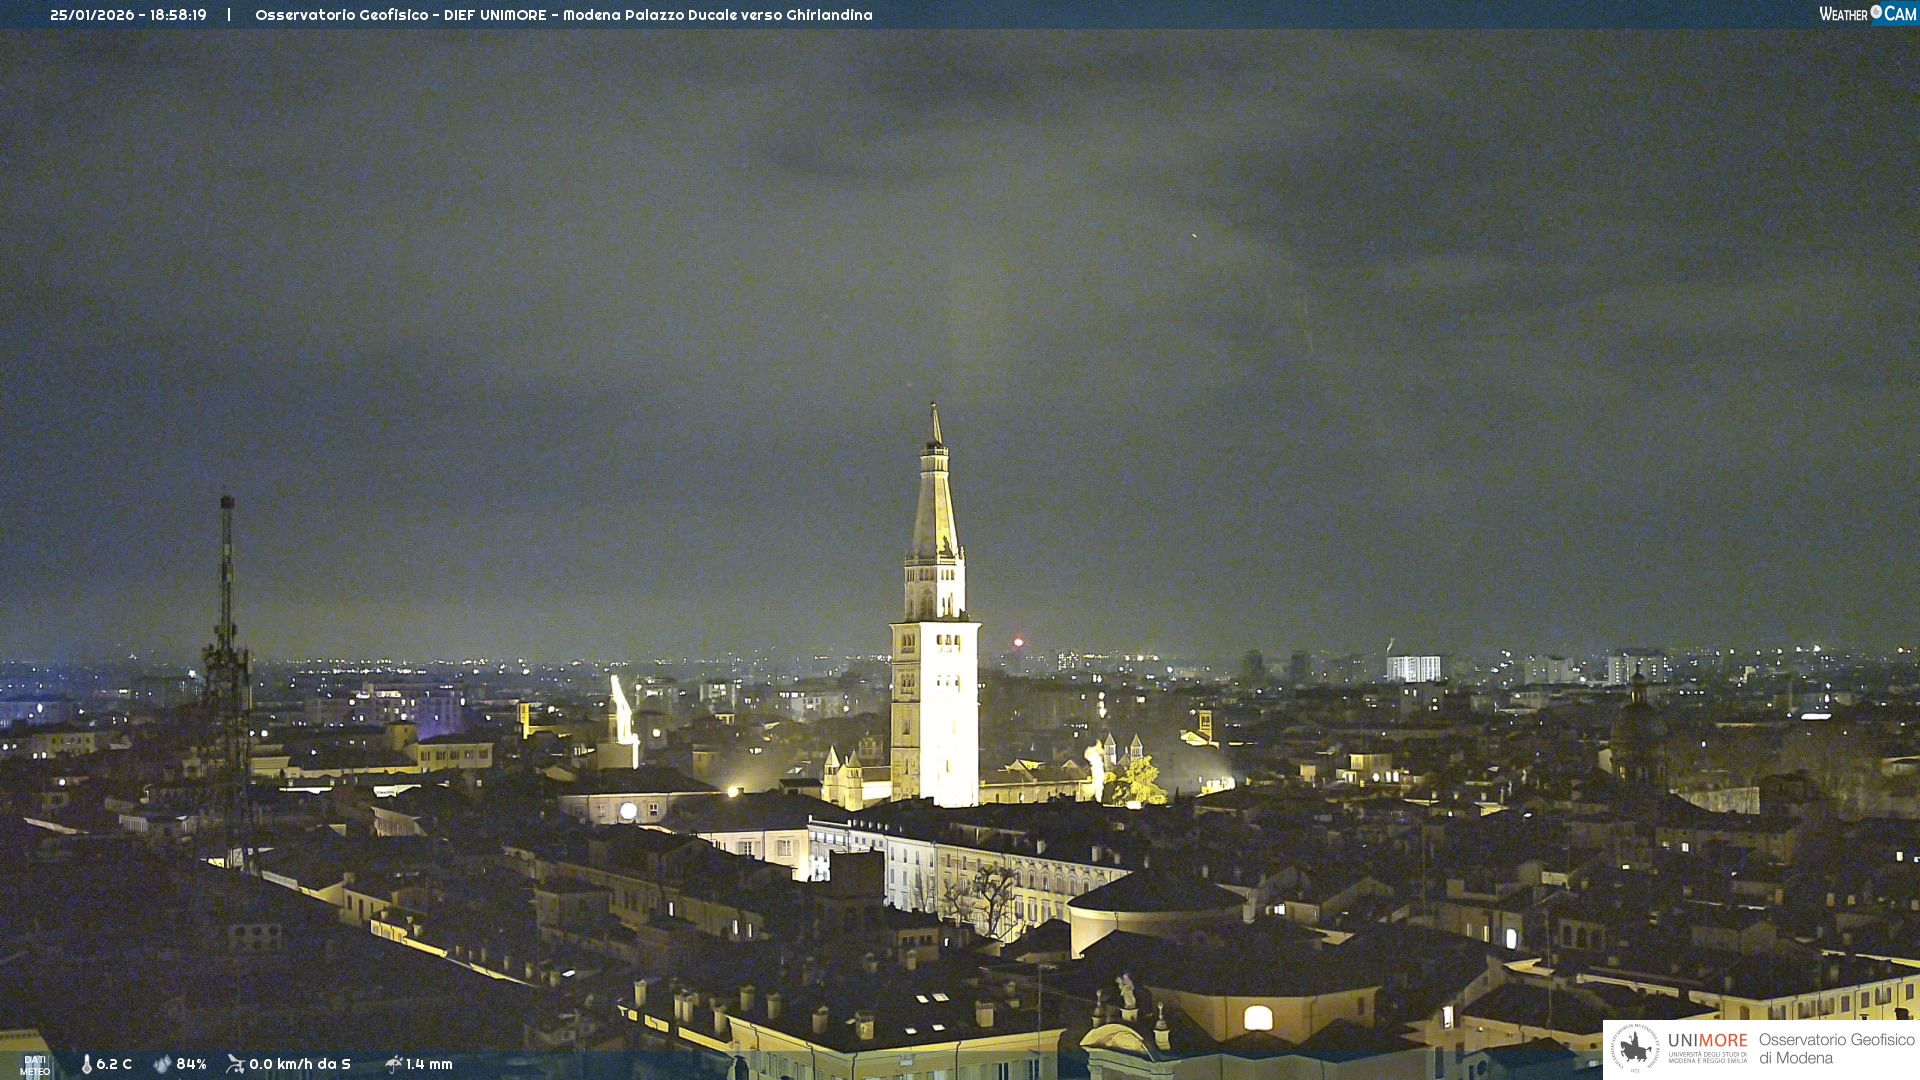Click the 84% humidity value
The width and height of the screenshot is (1920, 1080).
[191, 1064]
